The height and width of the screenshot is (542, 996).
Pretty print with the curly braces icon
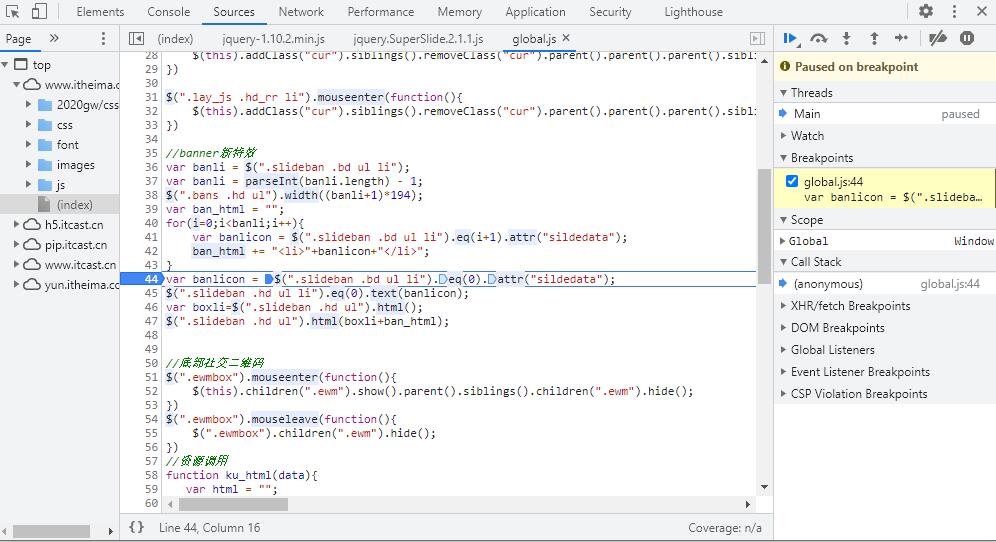tap(137, 527)
